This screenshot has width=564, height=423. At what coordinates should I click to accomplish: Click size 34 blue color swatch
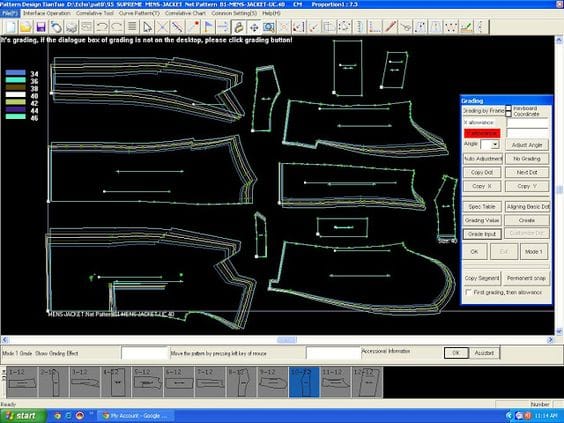click(x=15, y=73)
